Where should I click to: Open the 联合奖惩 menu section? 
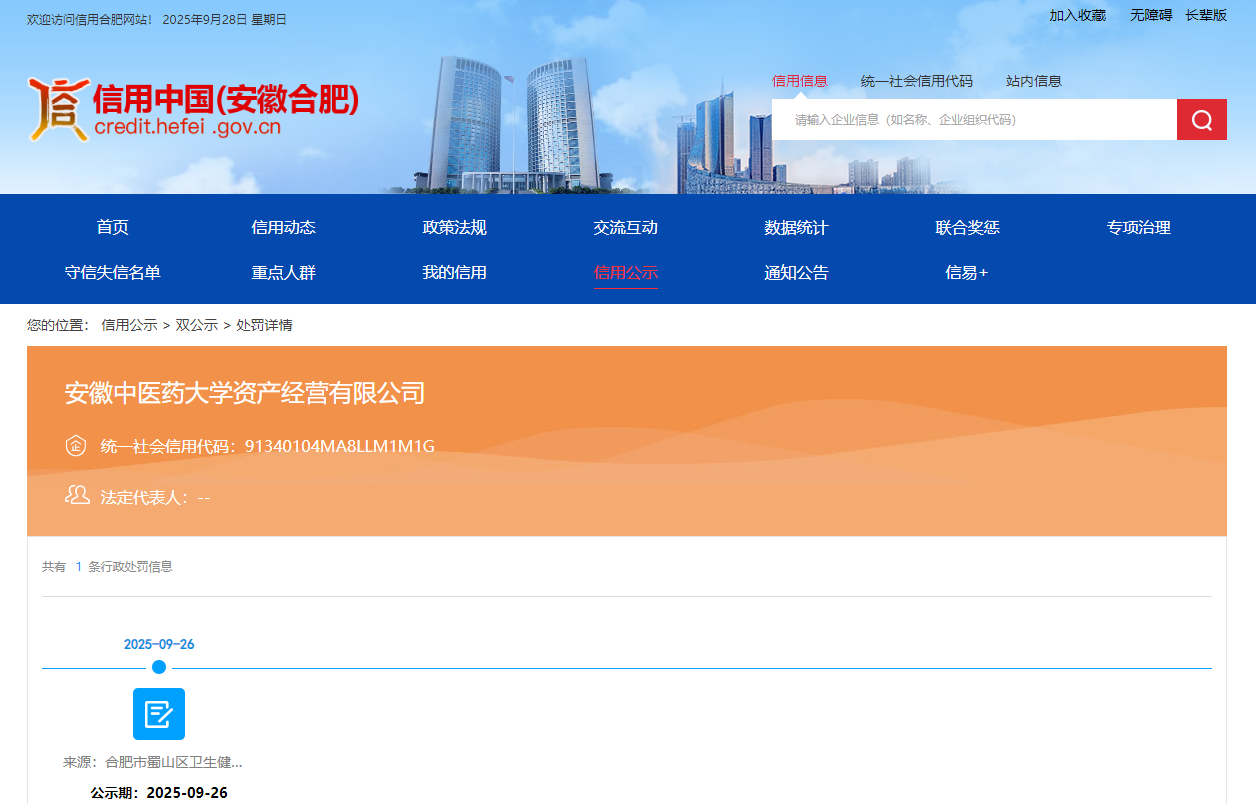[x=966, y=227]
